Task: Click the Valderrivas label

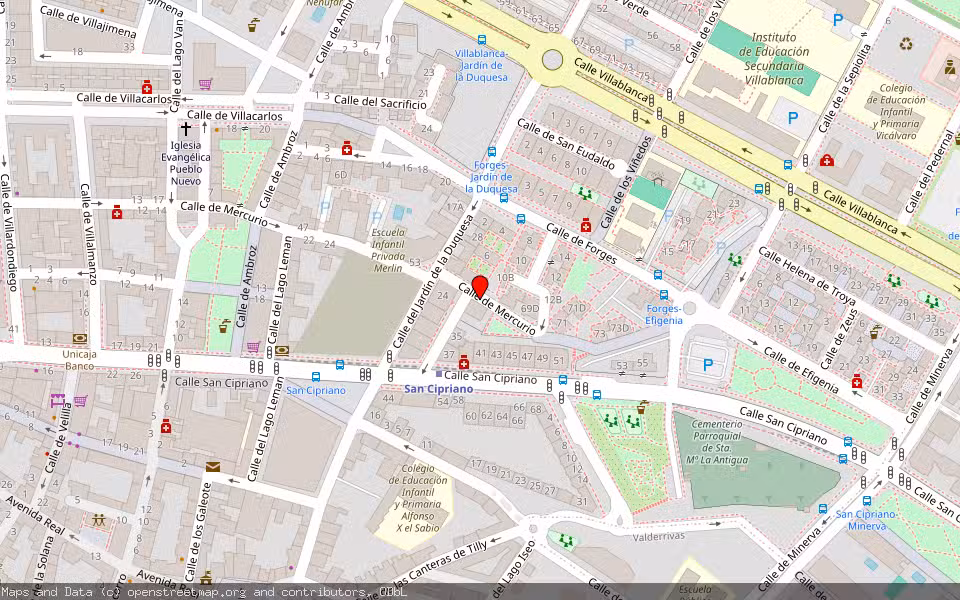Action: 659,536
